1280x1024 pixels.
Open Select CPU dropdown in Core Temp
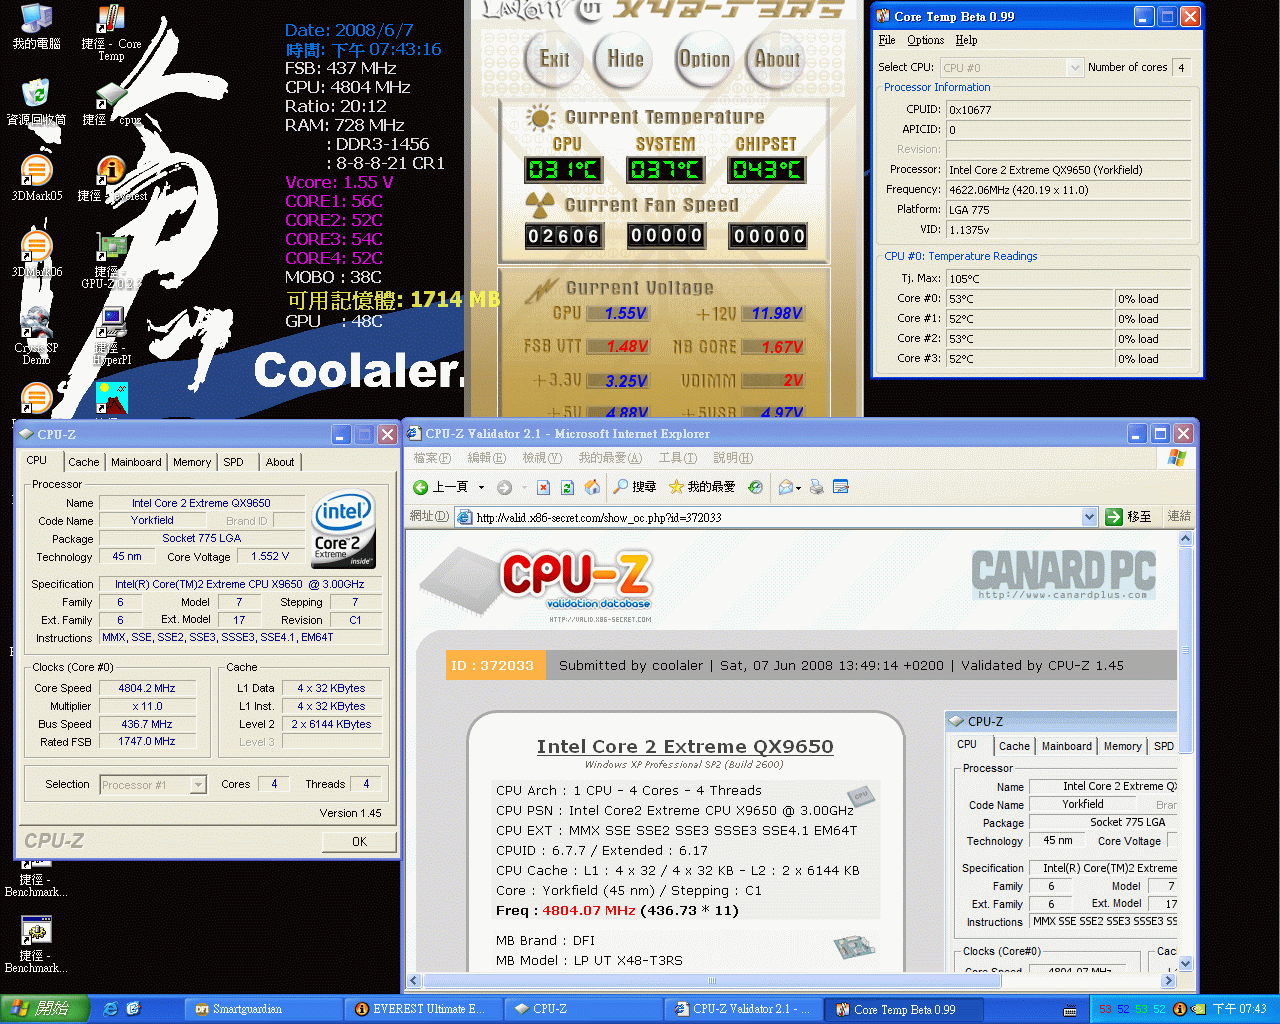(x=1076, y=67)
